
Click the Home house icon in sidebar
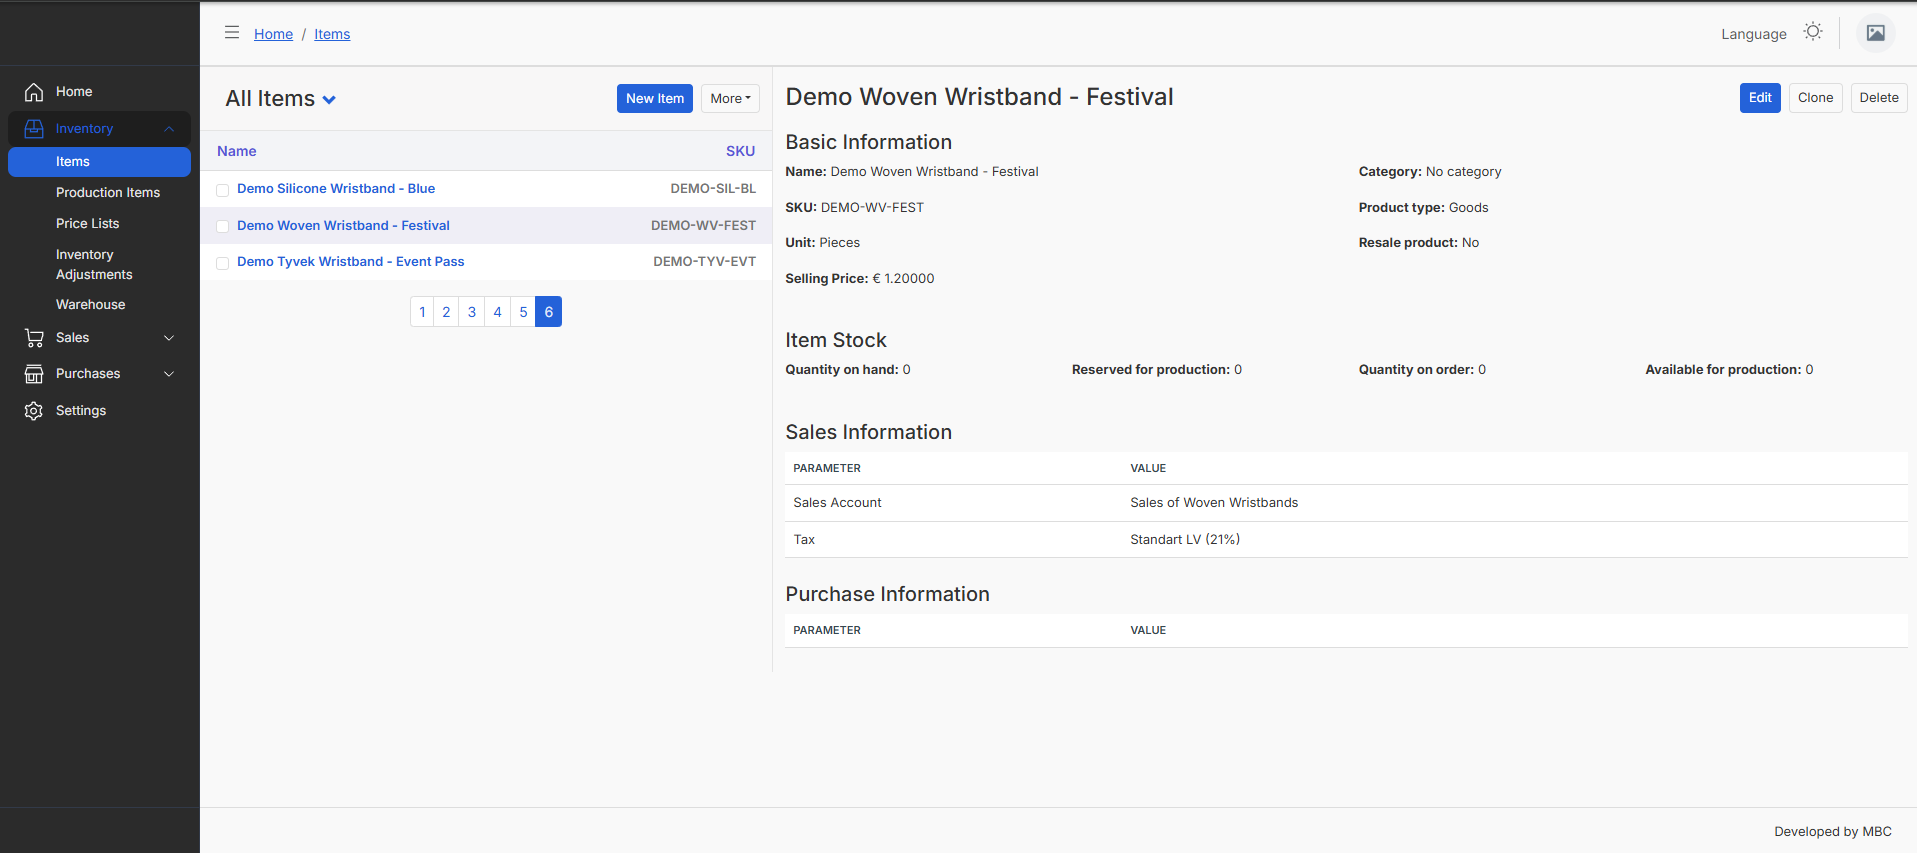pos(34,92)
